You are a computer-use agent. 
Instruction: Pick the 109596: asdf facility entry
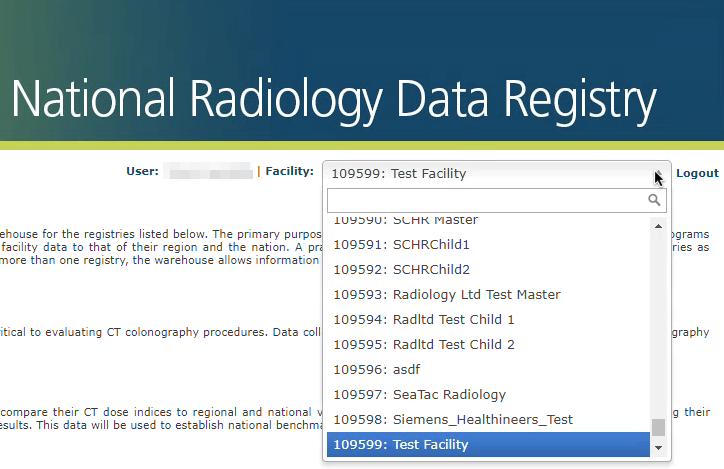pyautogui.click(x=488, y=369)
